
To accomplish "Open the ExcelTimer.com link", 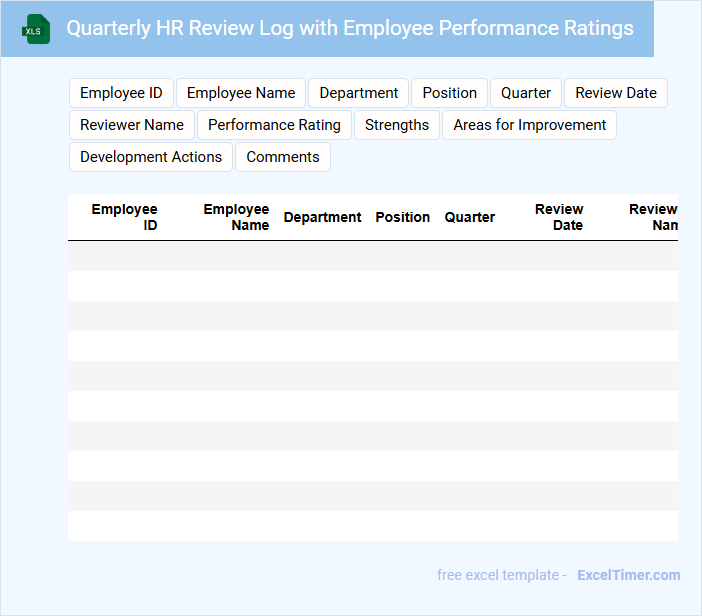I will [628, 575].
